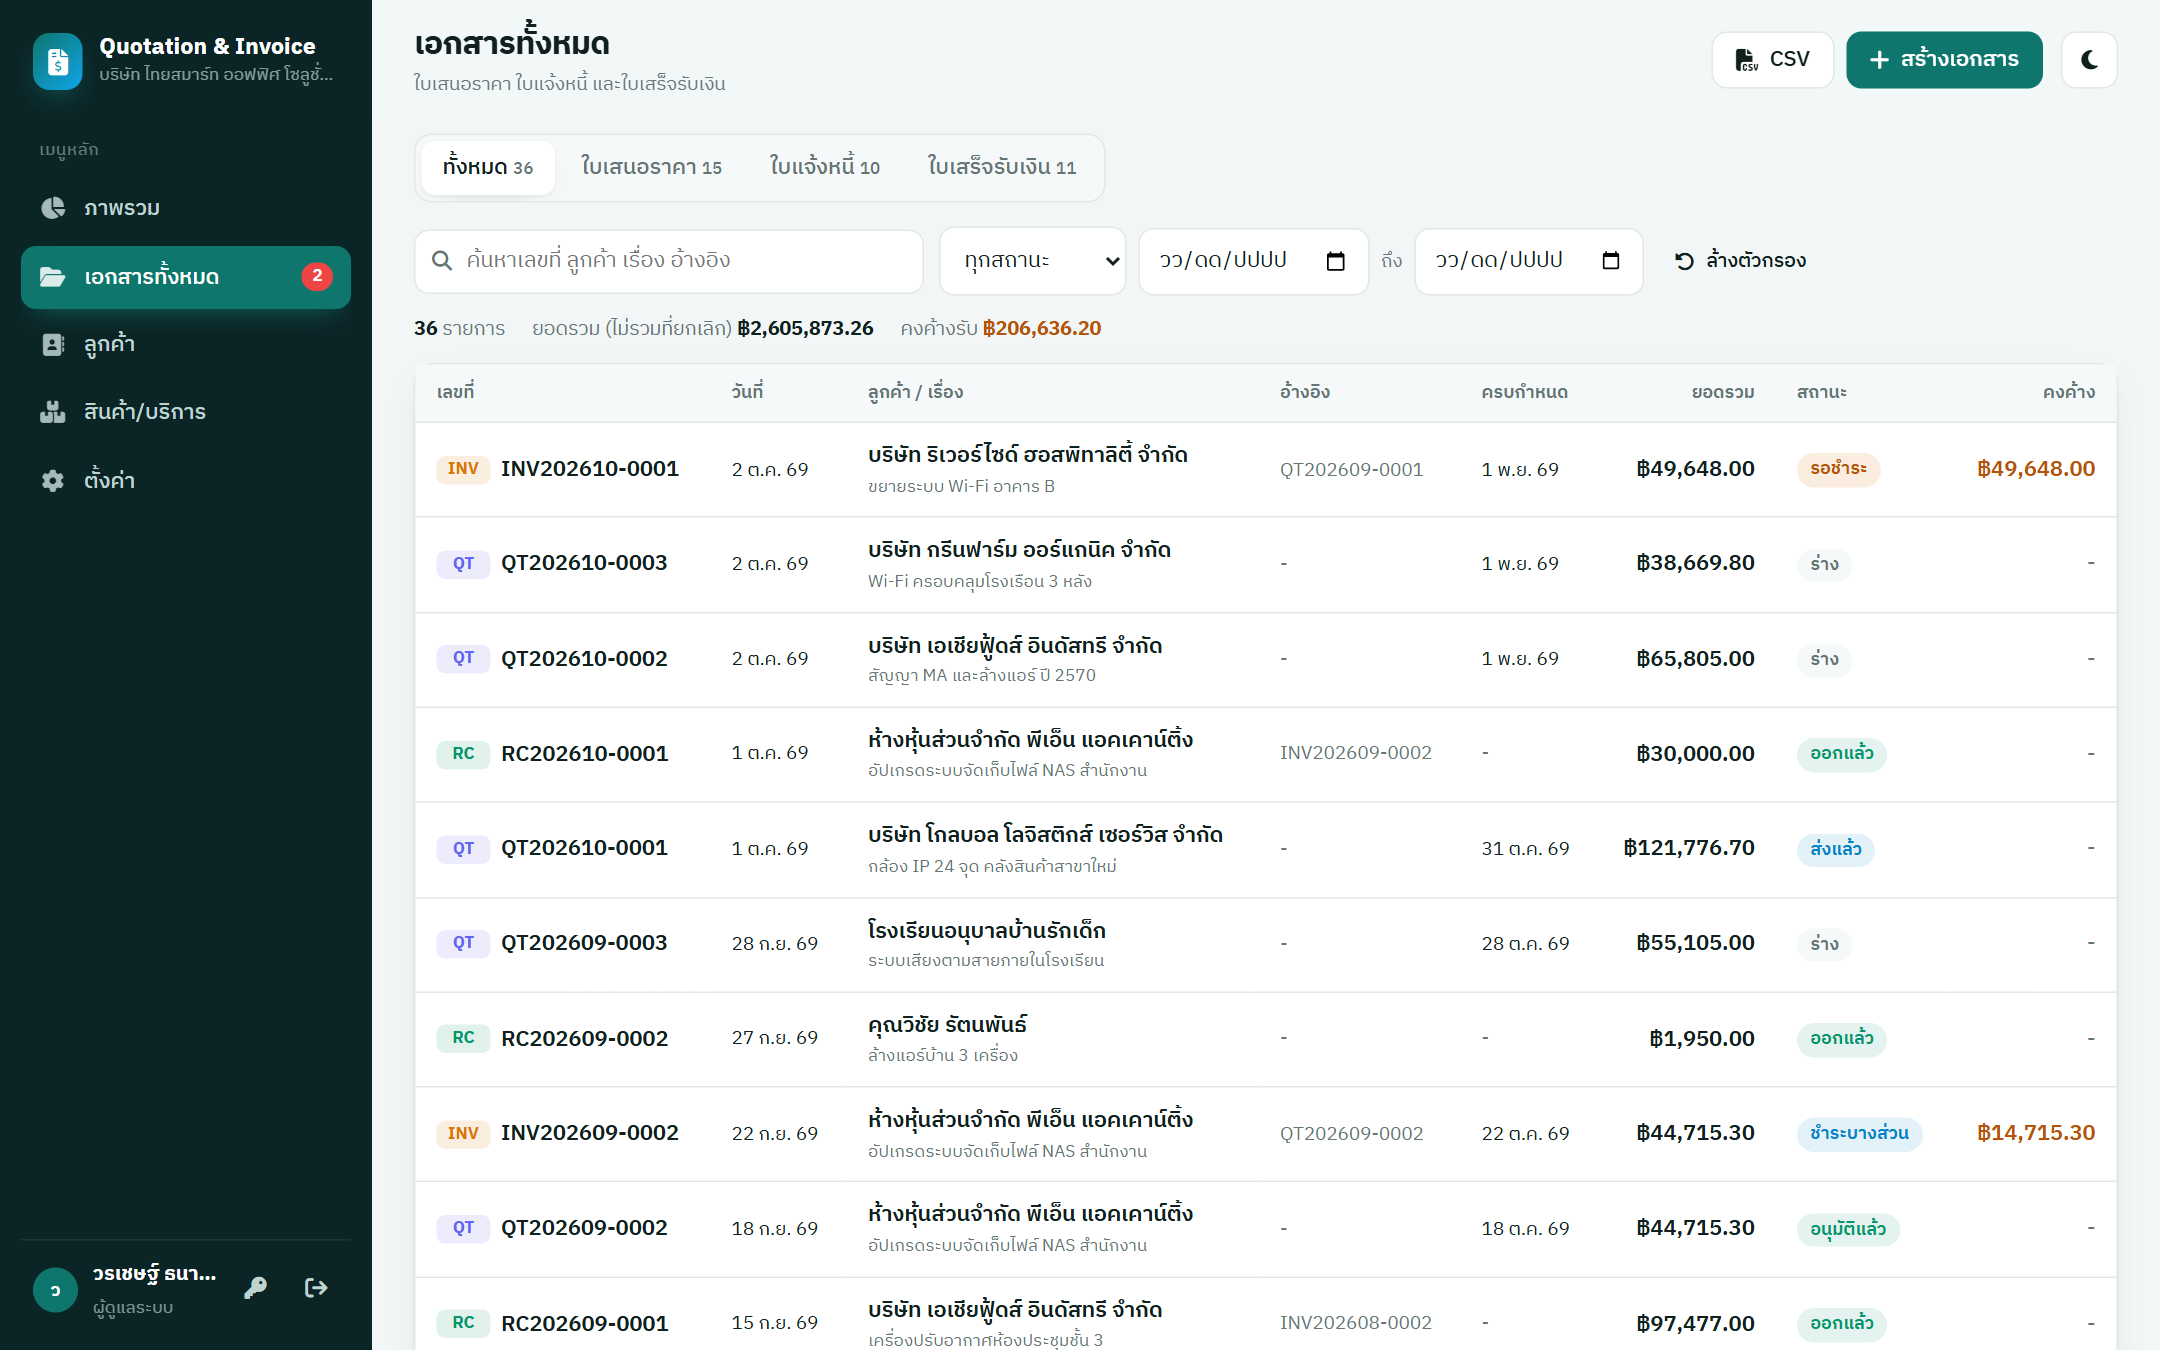Click the RC badge of RC202610-0001

[x=463, y=754]
